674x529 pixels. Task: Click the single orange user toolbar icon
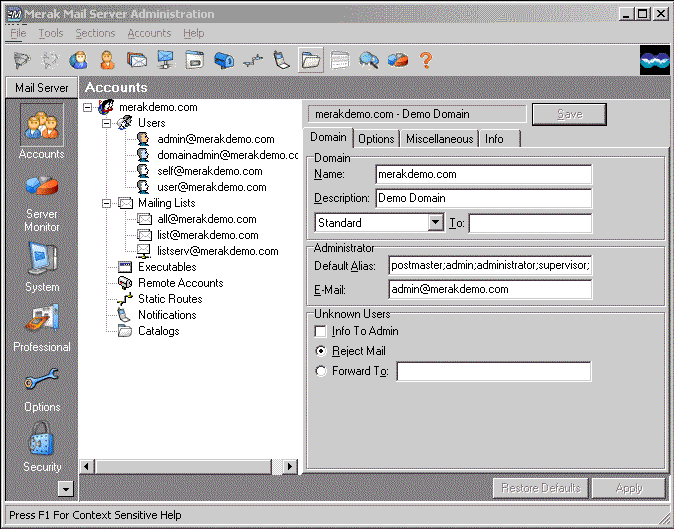(x=107, y=60)
